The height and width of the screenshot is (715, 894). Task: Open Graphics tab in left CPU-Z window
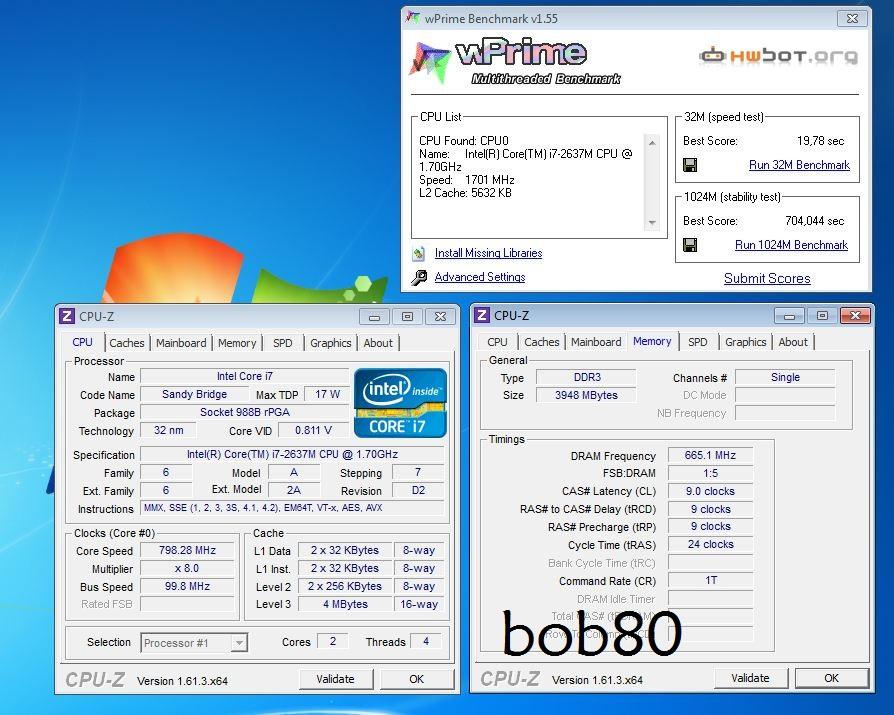coord(330,343)
